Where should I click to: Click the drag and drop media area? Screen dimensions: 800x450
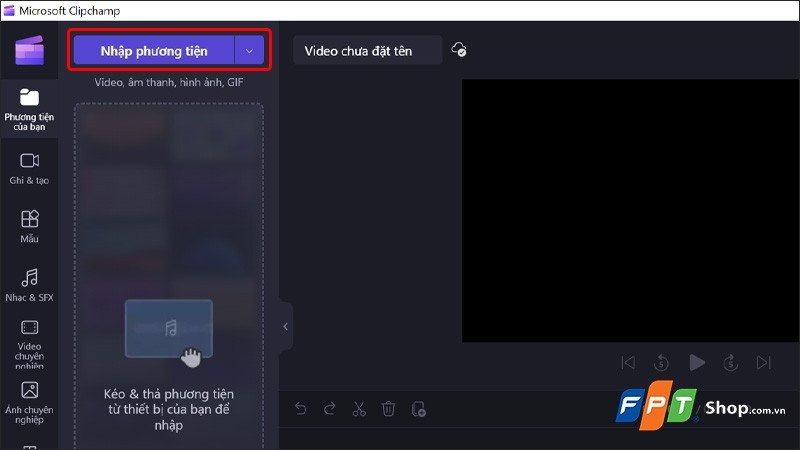coord(169,276)
